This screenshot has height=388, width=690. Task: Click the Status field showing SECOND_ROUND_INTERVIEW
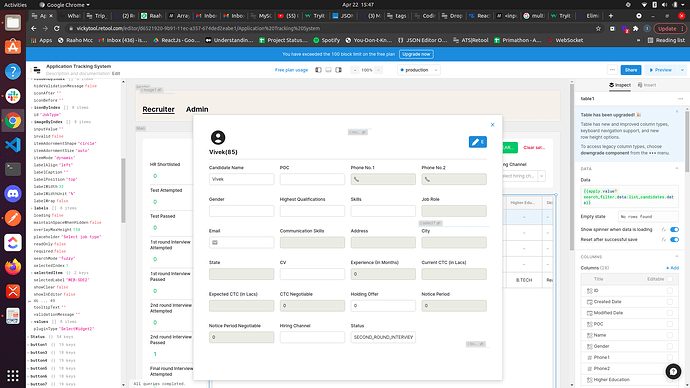tap(383, 337)
